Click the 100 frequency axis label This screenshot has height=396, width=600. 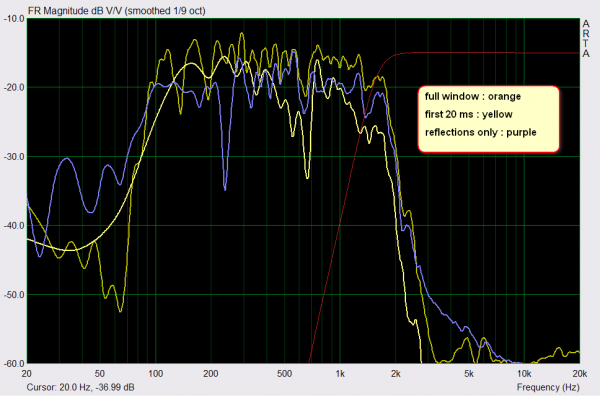pos(155,373)
